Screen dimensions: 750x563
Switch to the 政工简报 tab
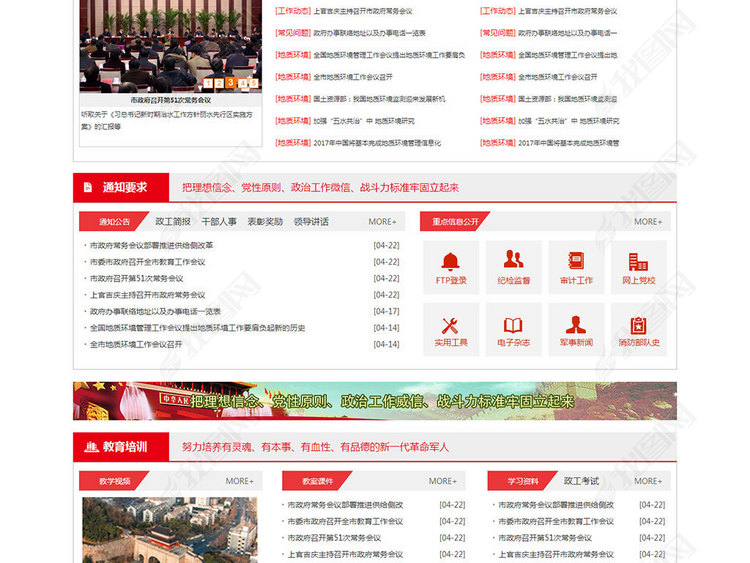[173, 221]
